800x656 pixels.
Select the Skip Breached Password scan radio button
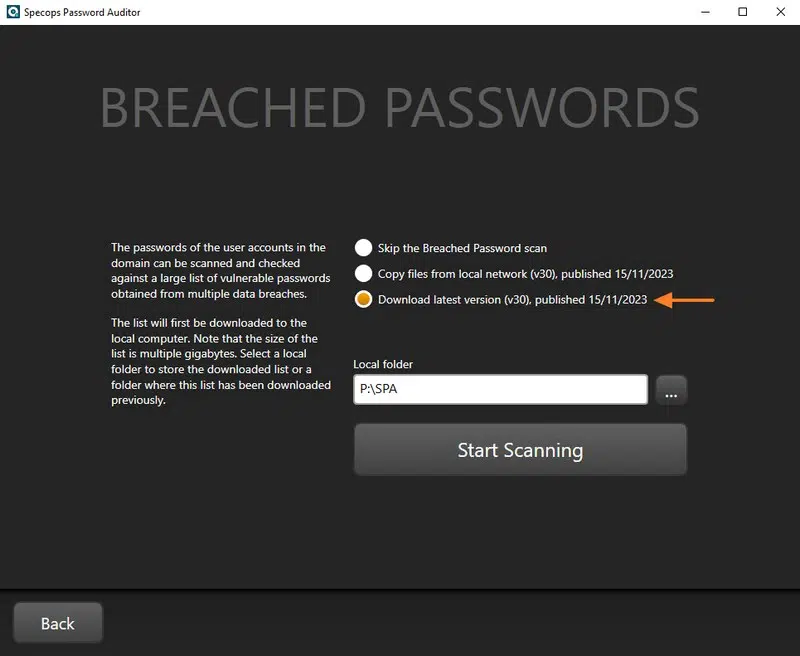[x=363, y=248]
